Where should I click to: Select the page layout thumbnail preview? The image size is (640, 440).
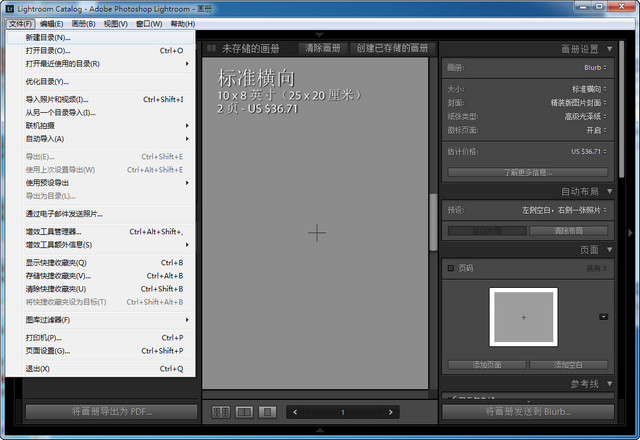[523, 317]
